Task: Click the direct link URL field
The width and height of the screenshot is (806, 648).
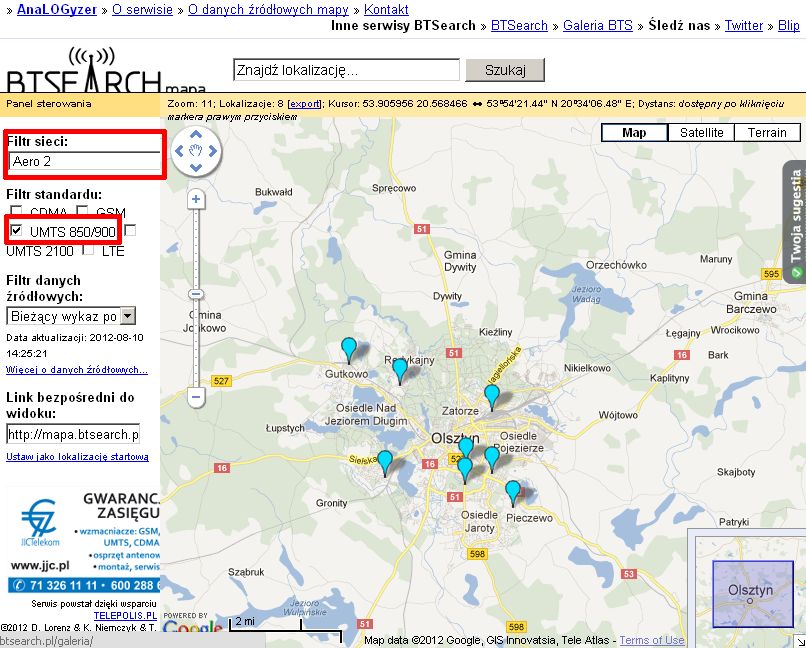Action: (73, 434)
